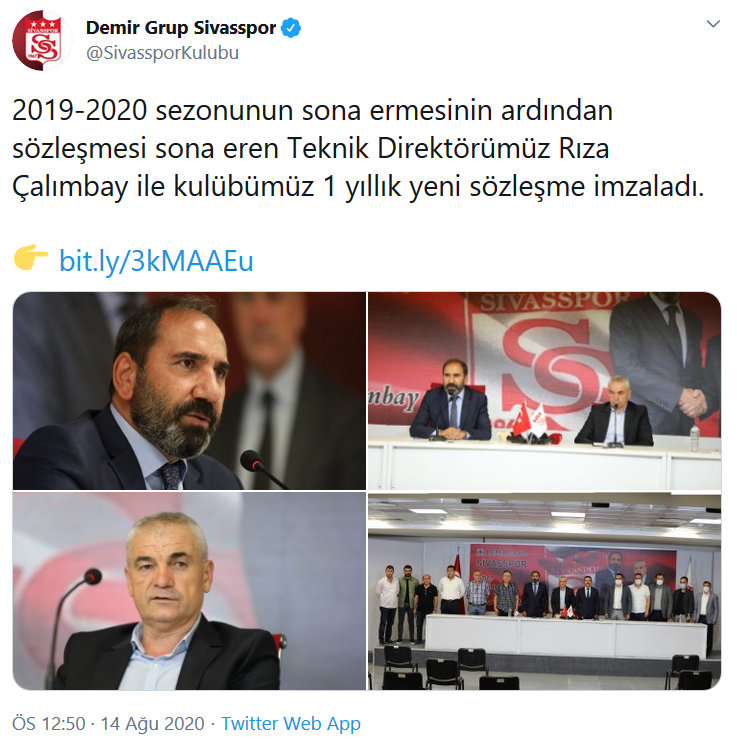The image size is (737, 745).
Task: Open group photo behind the long table
Action: (545, 591)
